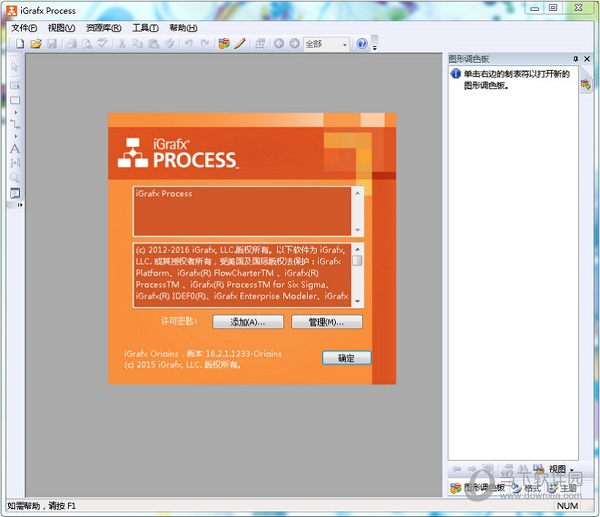Expand the rectangle shape tool flyout arrow
Image resolution: width=600 pixels, height=517 pixels.
(x=15, y=113)
